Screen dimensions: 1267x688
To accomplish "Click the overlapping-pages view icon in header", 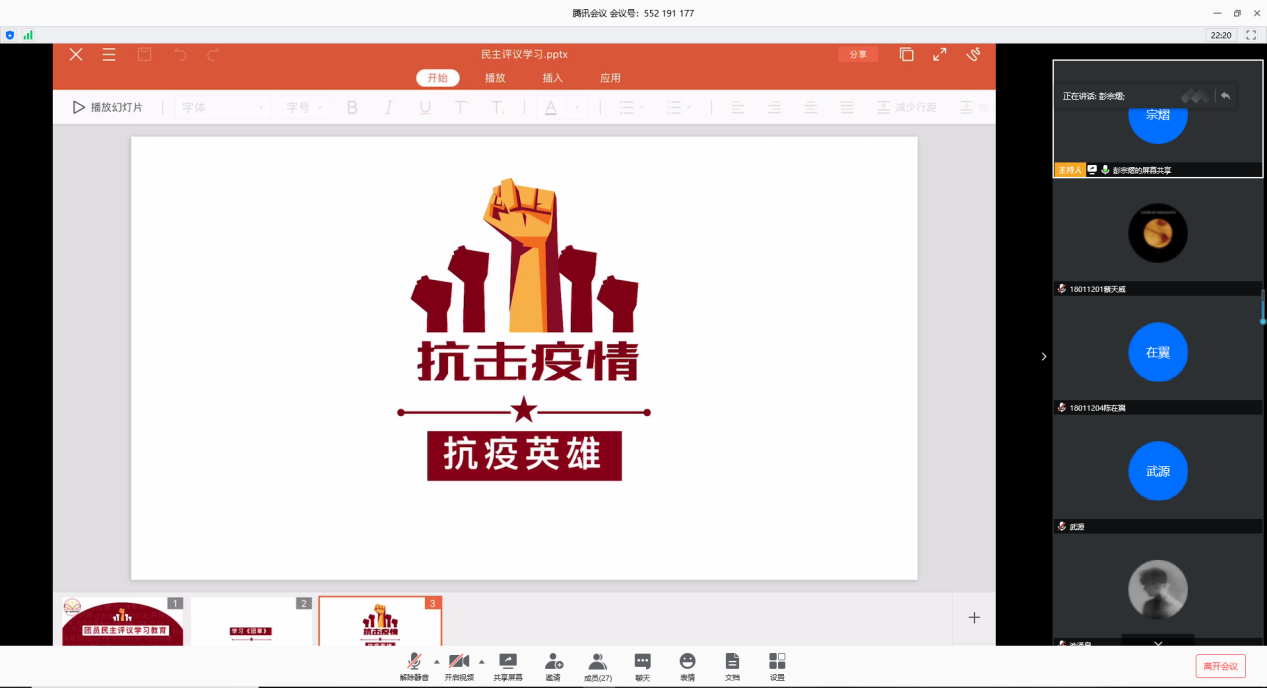I will coord(906,54).
